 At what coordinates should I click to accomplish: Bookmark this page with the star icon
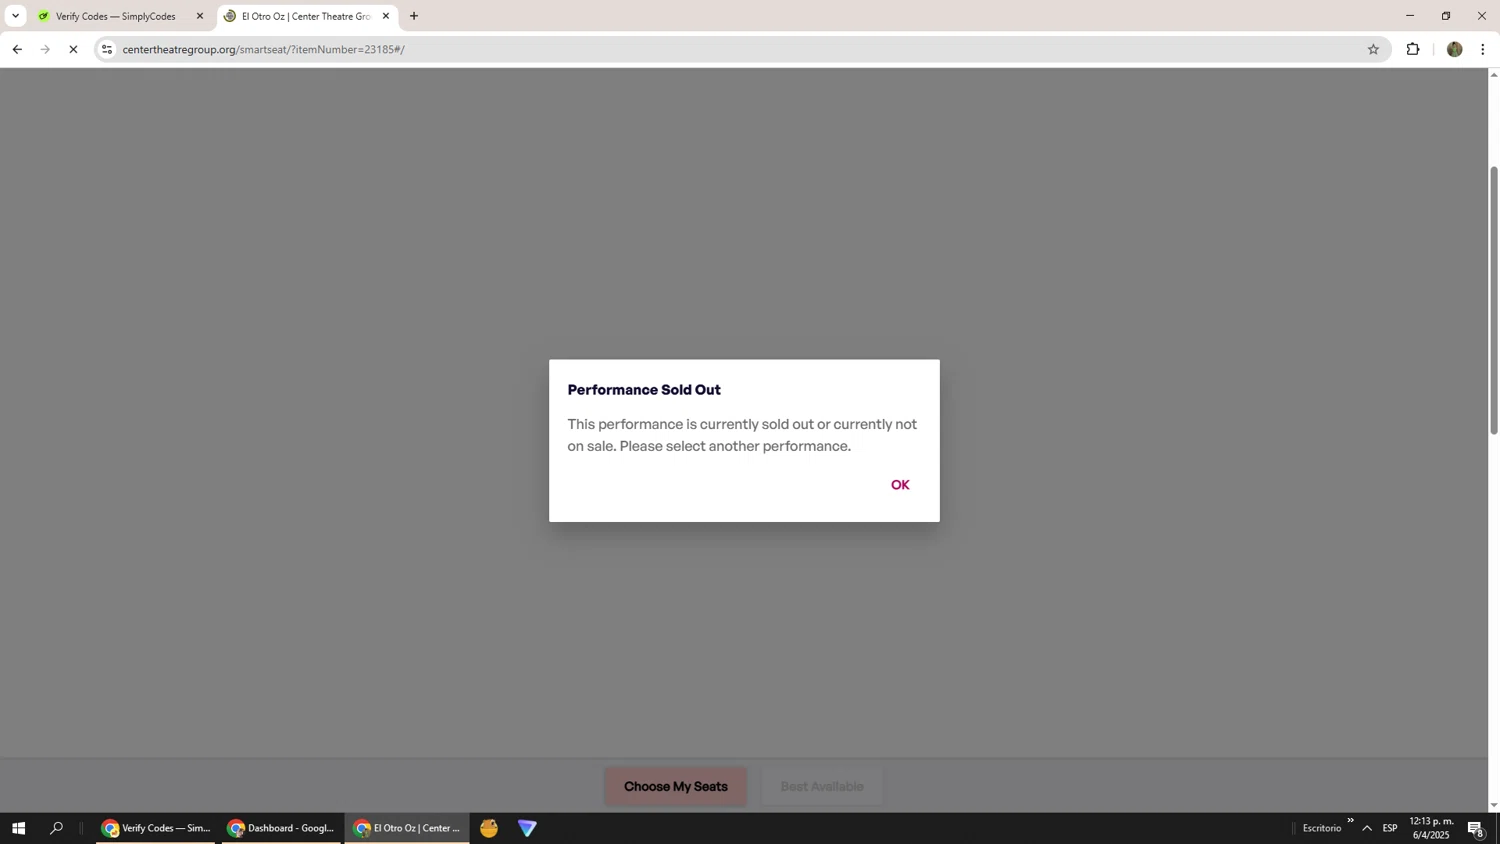pyautogui.click(x=1373, y=49)
